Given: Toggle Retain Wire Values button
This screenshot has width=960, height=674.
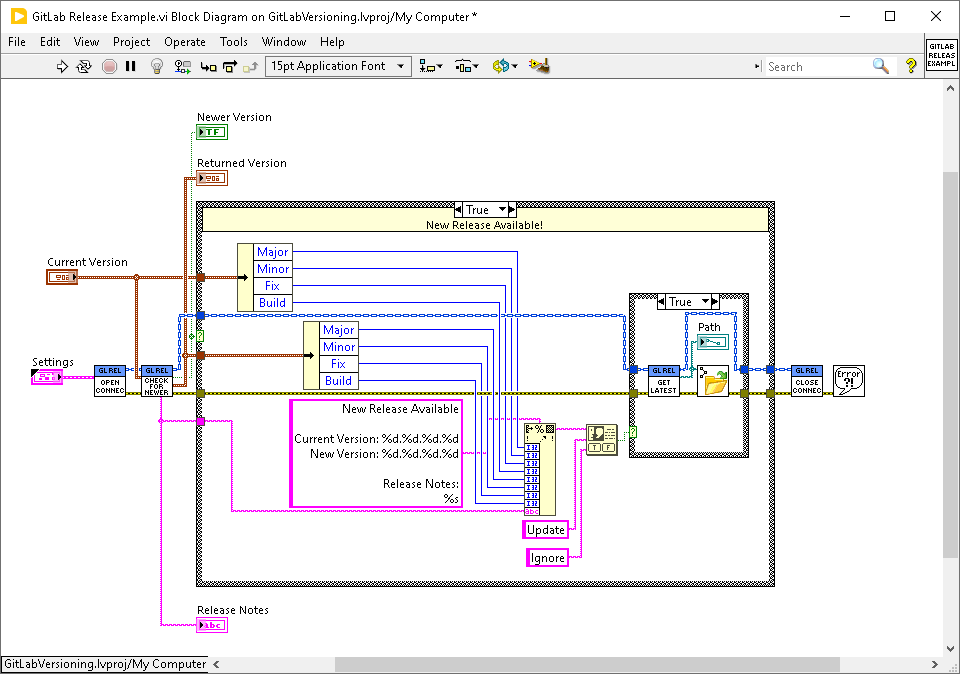Looking at the screenshot, I should click(182, 66).
